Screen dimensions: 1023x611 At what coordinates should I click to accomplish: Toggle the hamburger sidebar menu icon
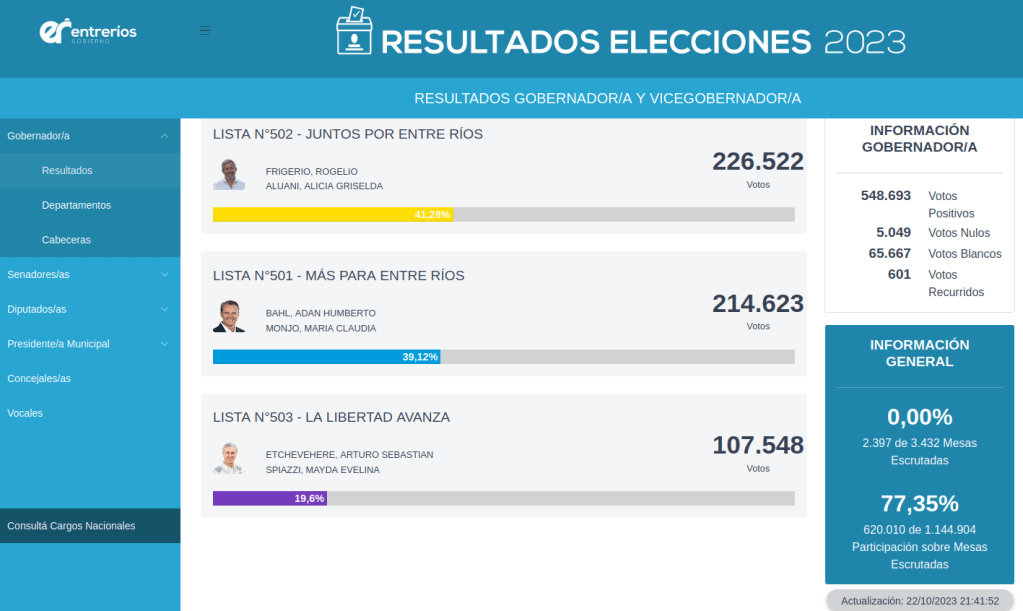click(205, 31)
